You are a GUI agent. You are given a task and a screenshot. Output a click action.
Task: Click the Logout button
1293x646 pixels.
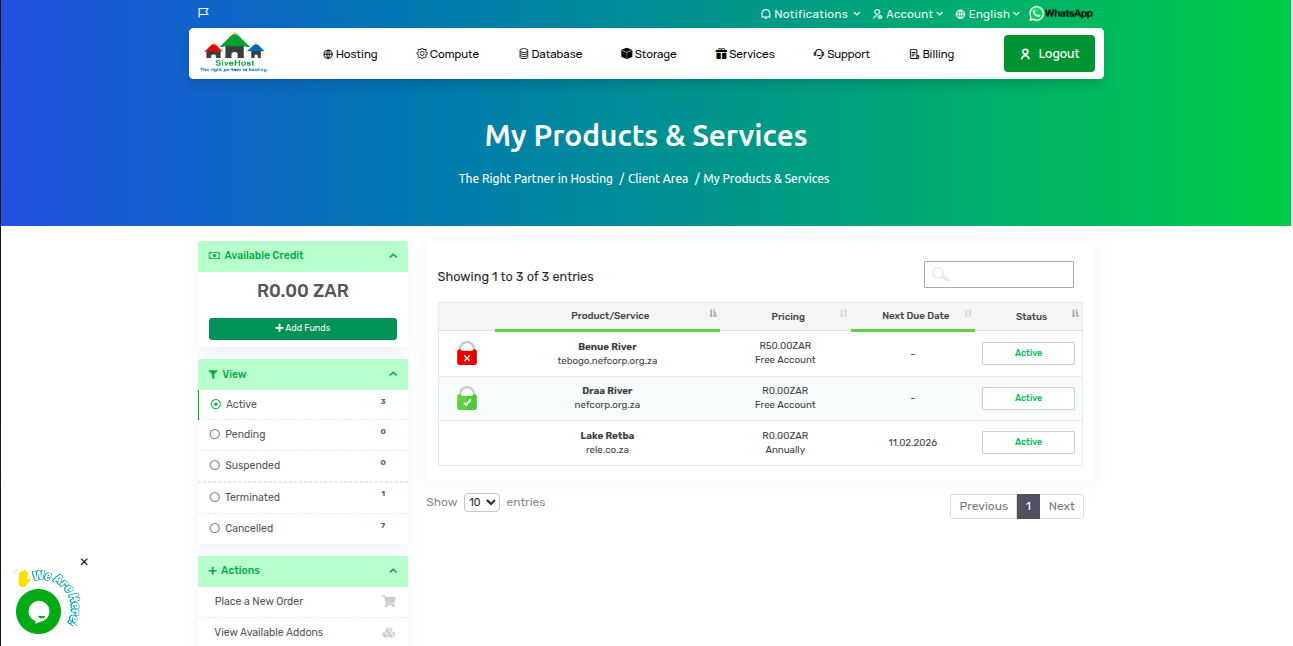[1049, 54]
